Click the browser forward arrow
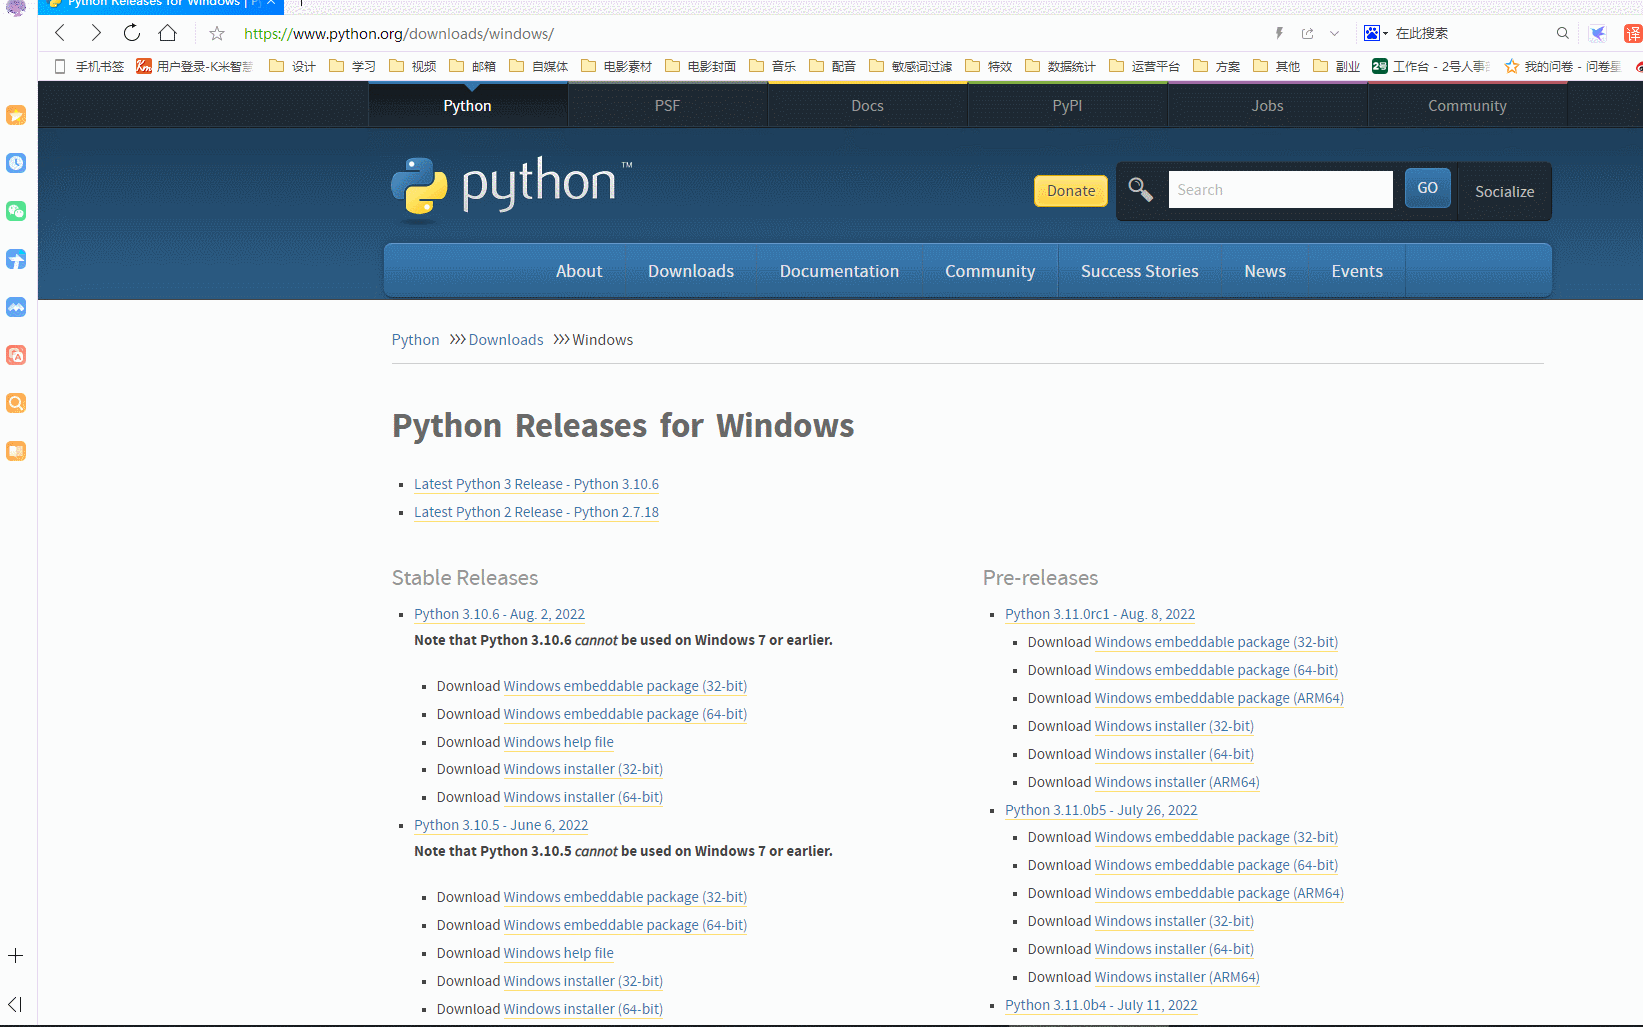The image size is (1643, 1027). point(95,33)
